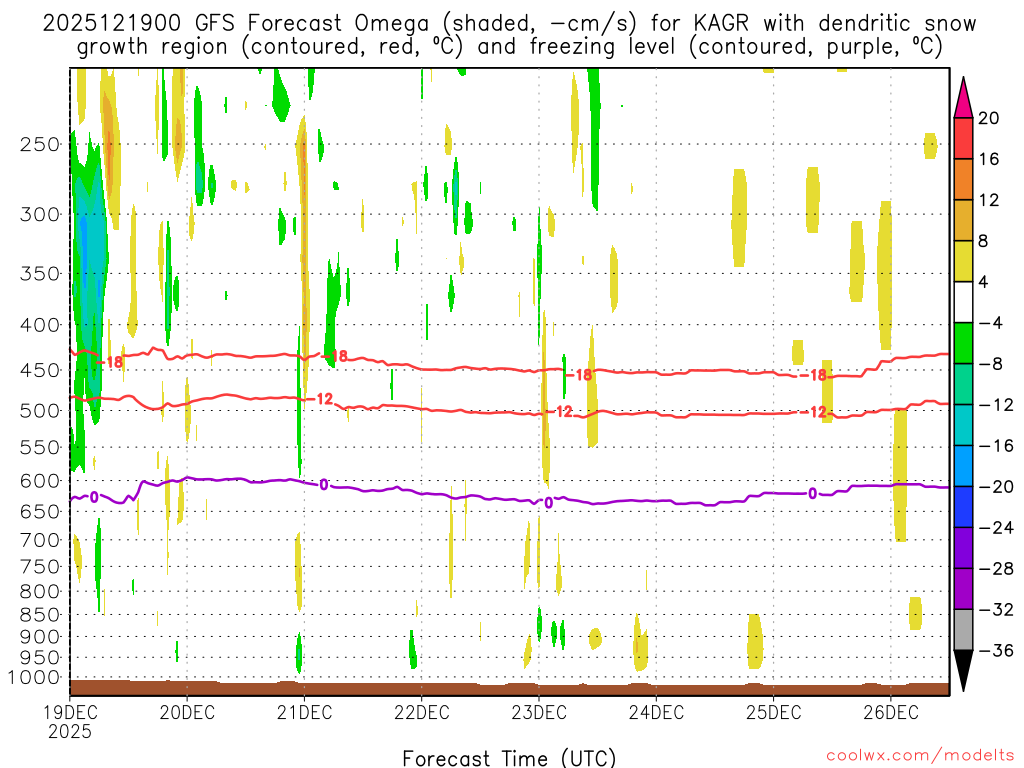Click the -12 contour label near 23DEC
Viewport: 1024px width, 768px height.
click(x=560, y=411)
